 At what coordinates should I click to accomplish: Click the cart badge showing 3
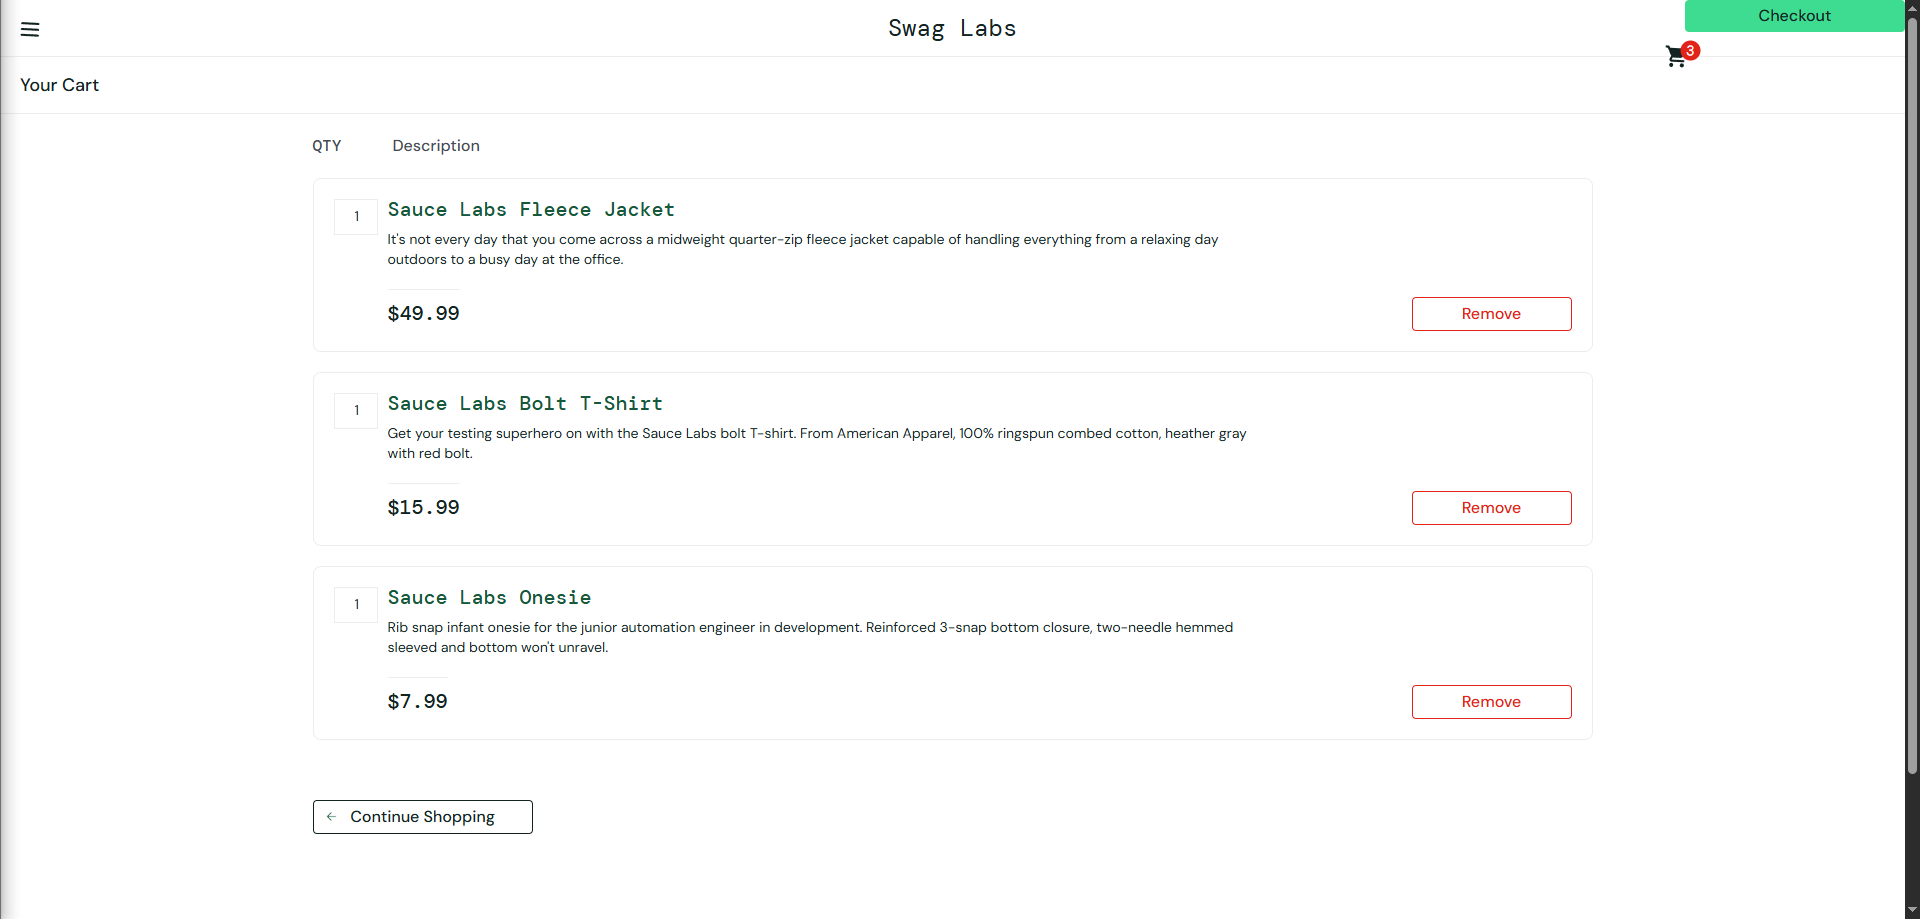point(1690,50)
